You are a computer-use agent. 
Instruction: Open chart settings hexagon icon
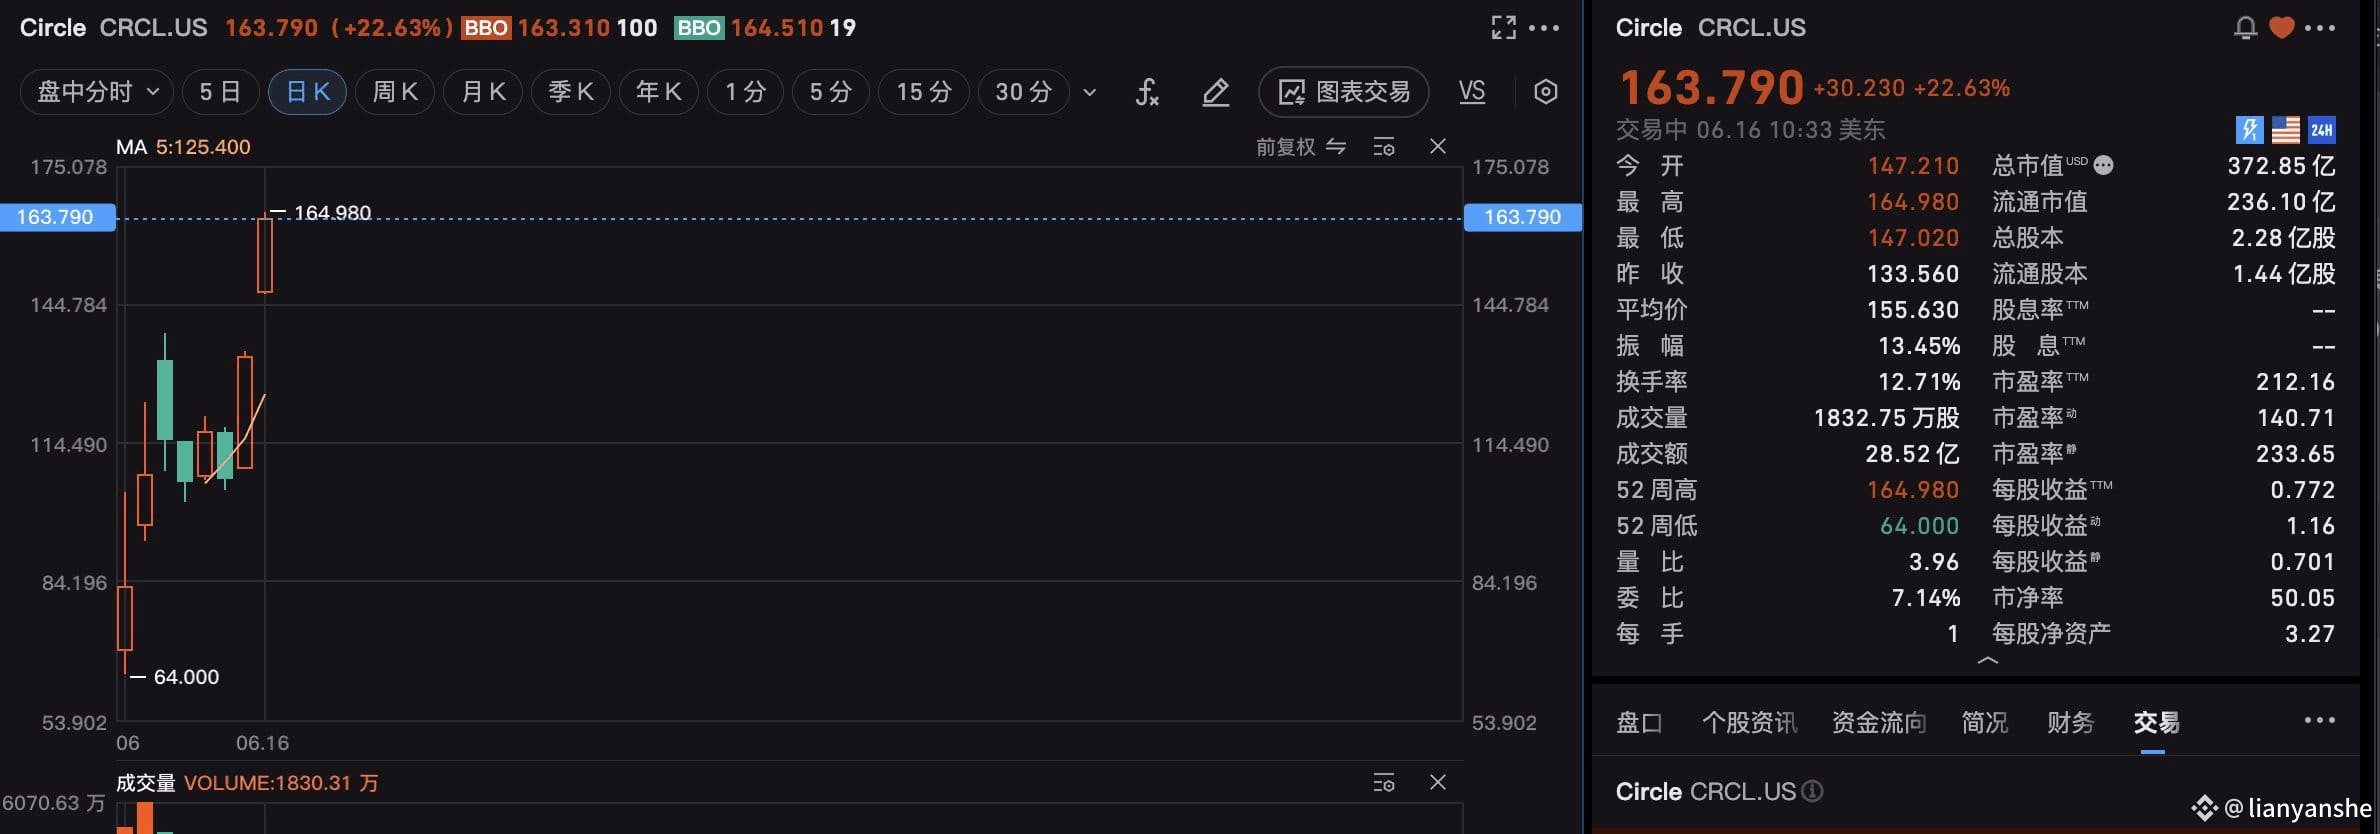click(1546, 92)
